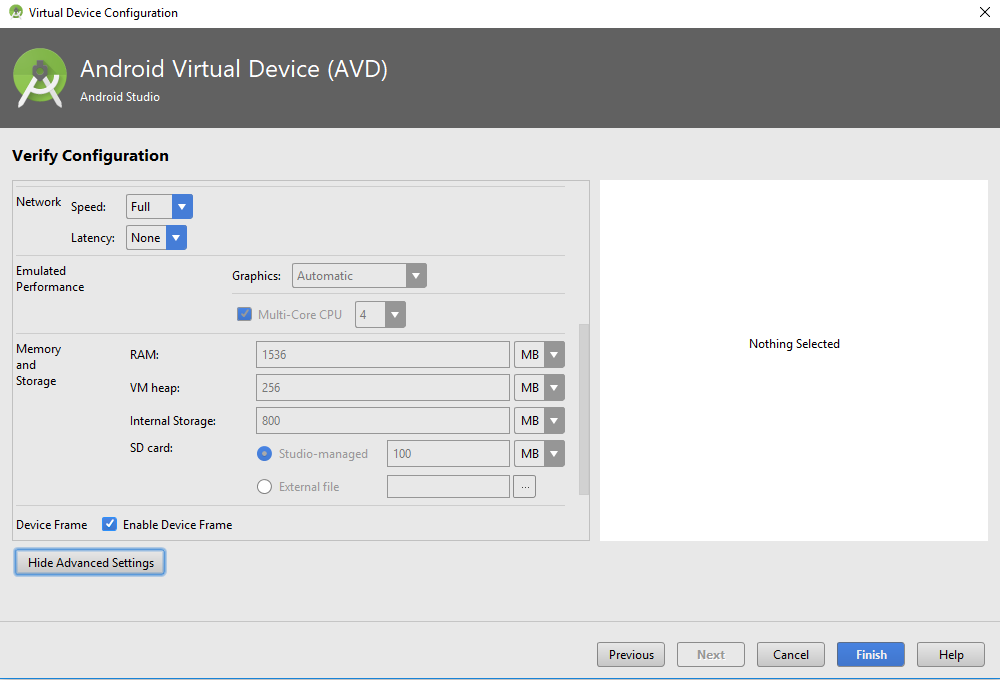This screenshot has width=1000, height=680.
Task: Click the Android Virtual Device (AVD) title
Action: (234, 69)
